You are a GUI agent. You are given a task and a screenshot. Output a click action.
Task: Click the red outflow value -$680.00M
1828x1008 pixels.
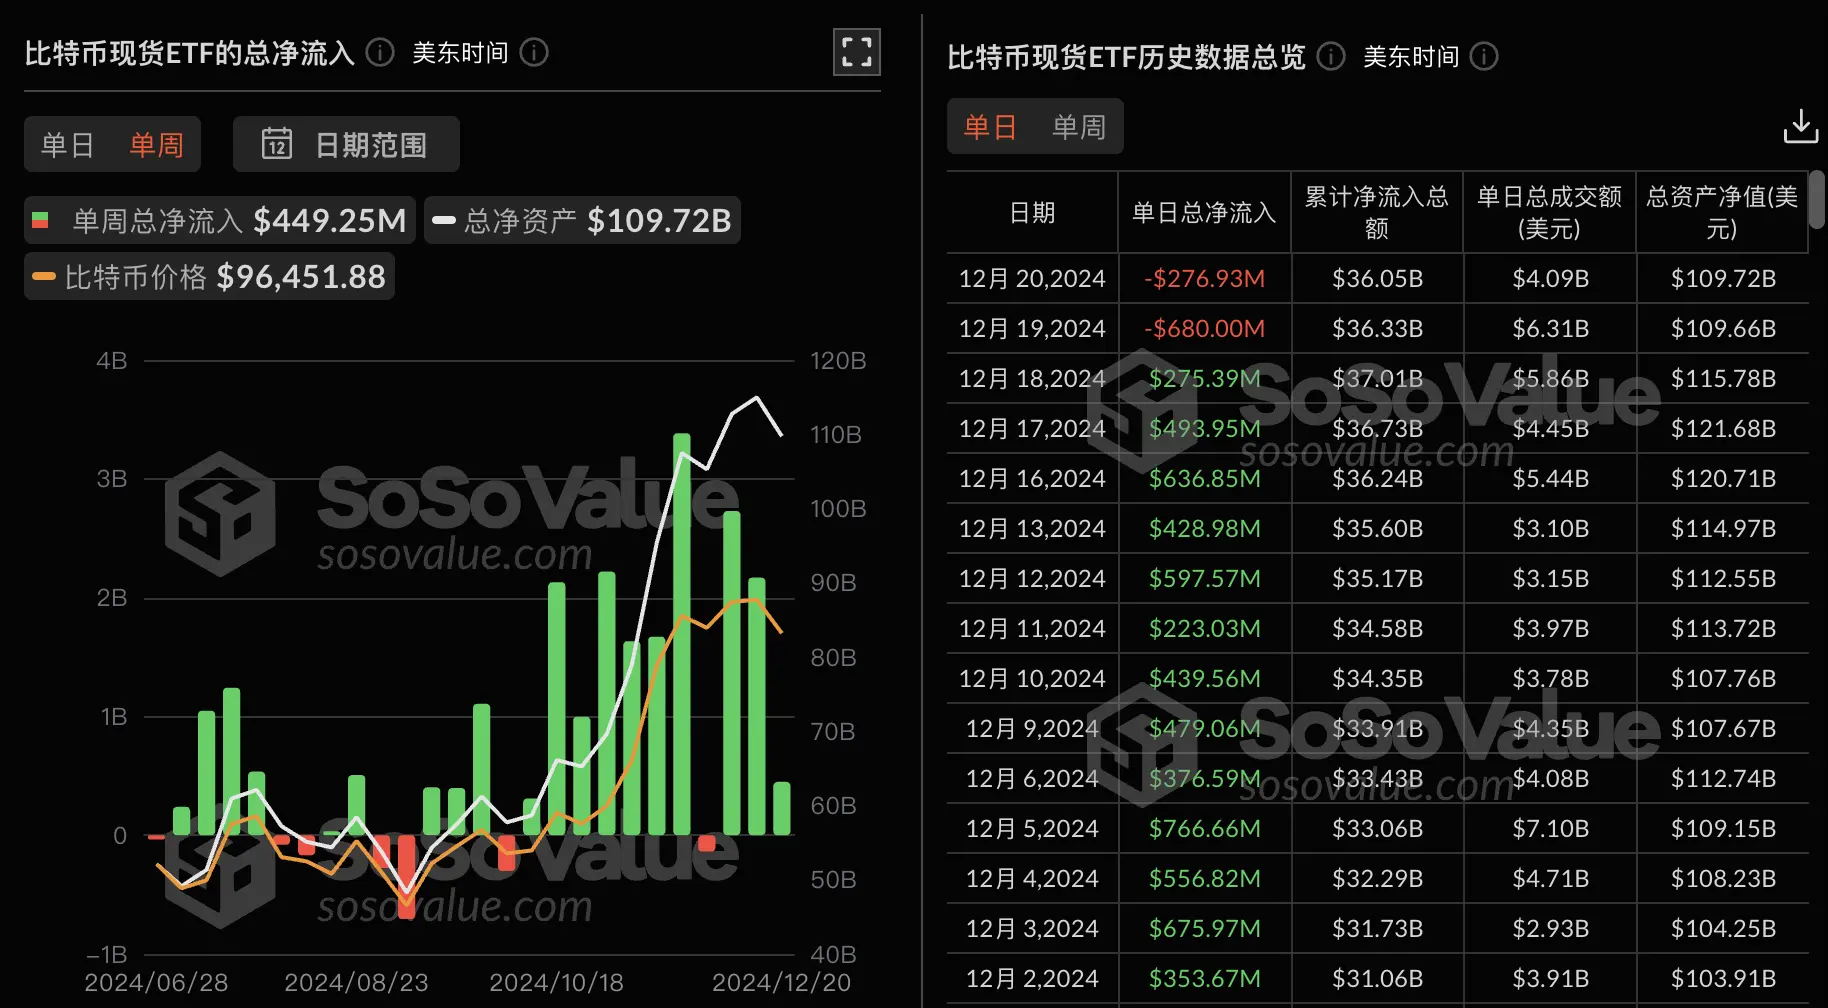pos(1204,328)
